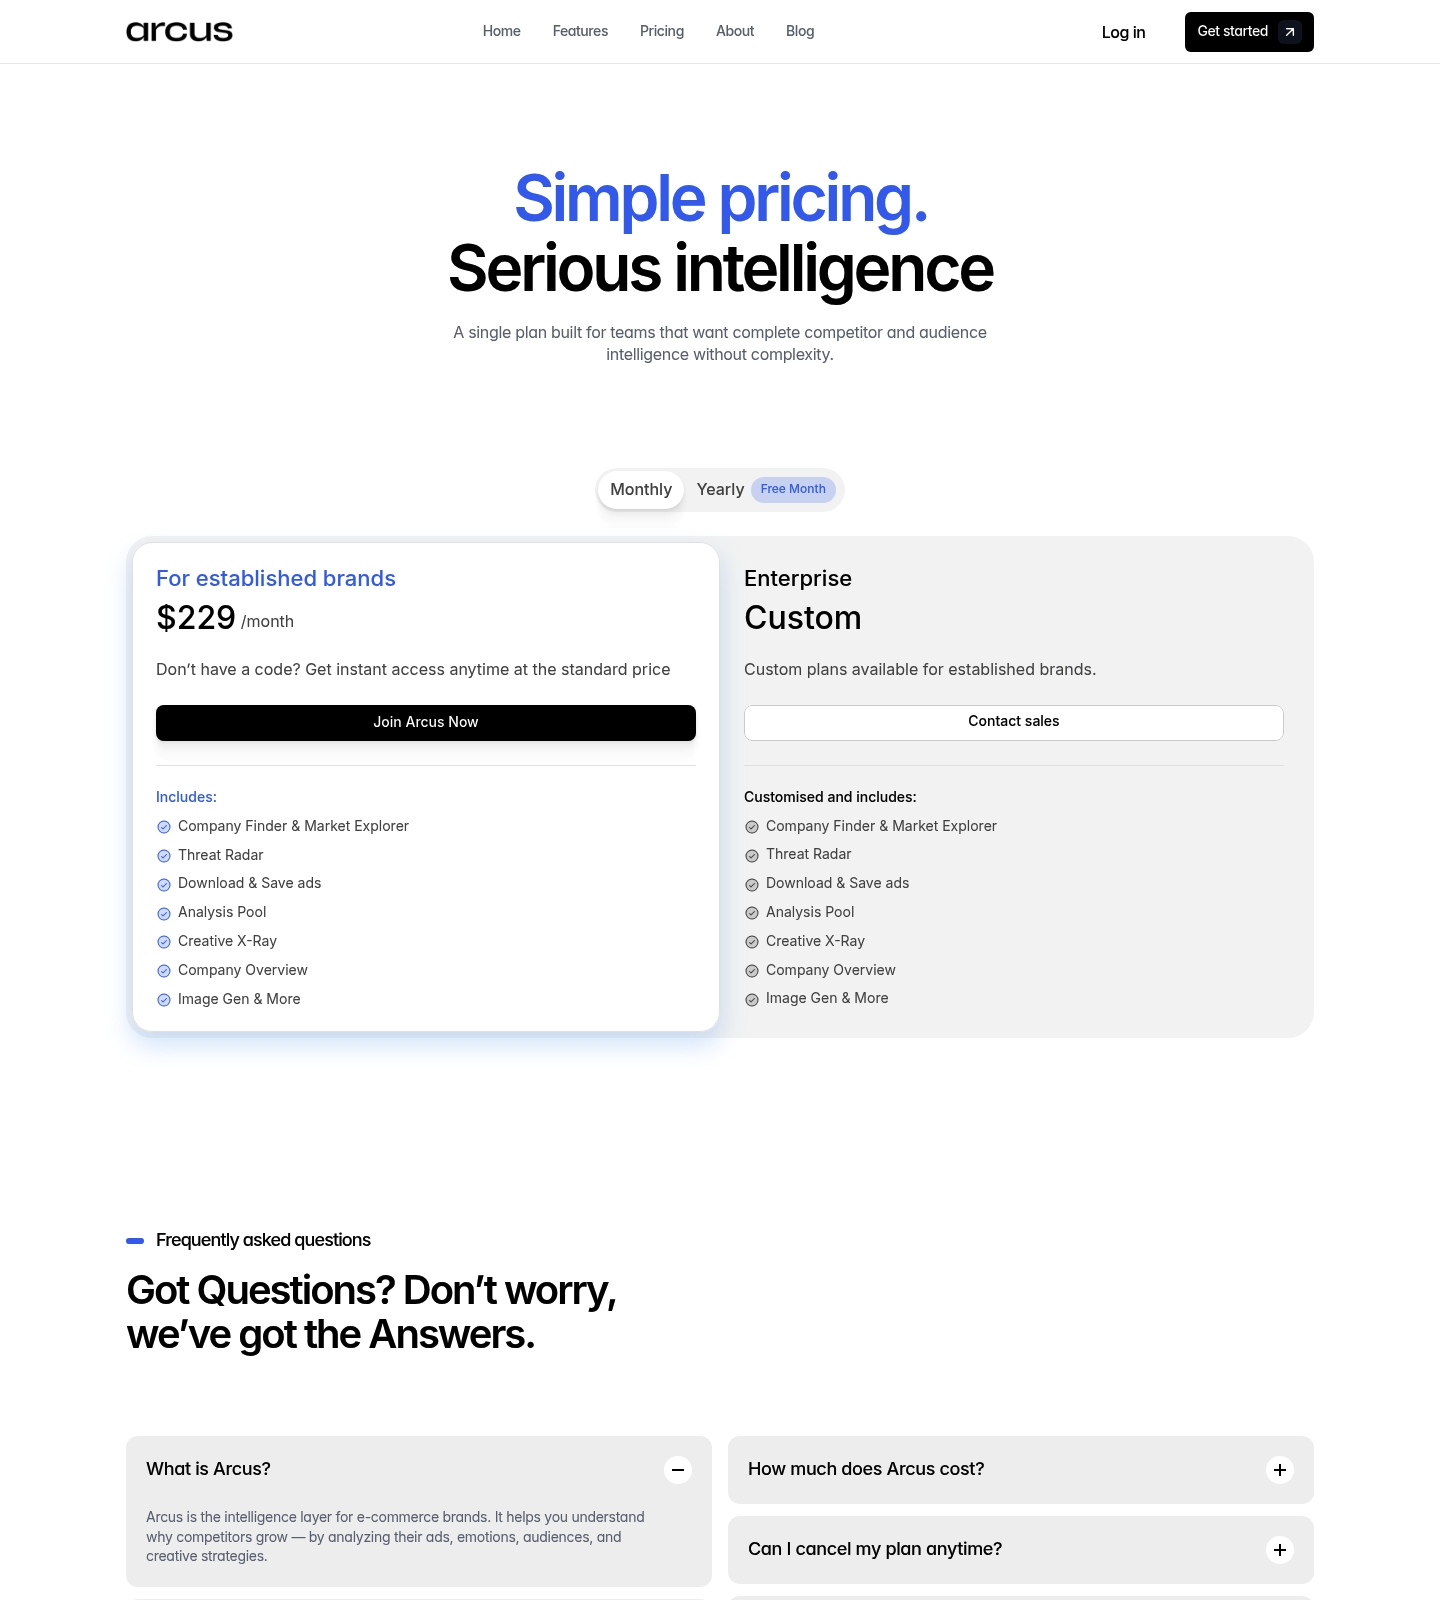1440x1600 pixels.
Task: Switch billing to Yearly
Action: 720,489
